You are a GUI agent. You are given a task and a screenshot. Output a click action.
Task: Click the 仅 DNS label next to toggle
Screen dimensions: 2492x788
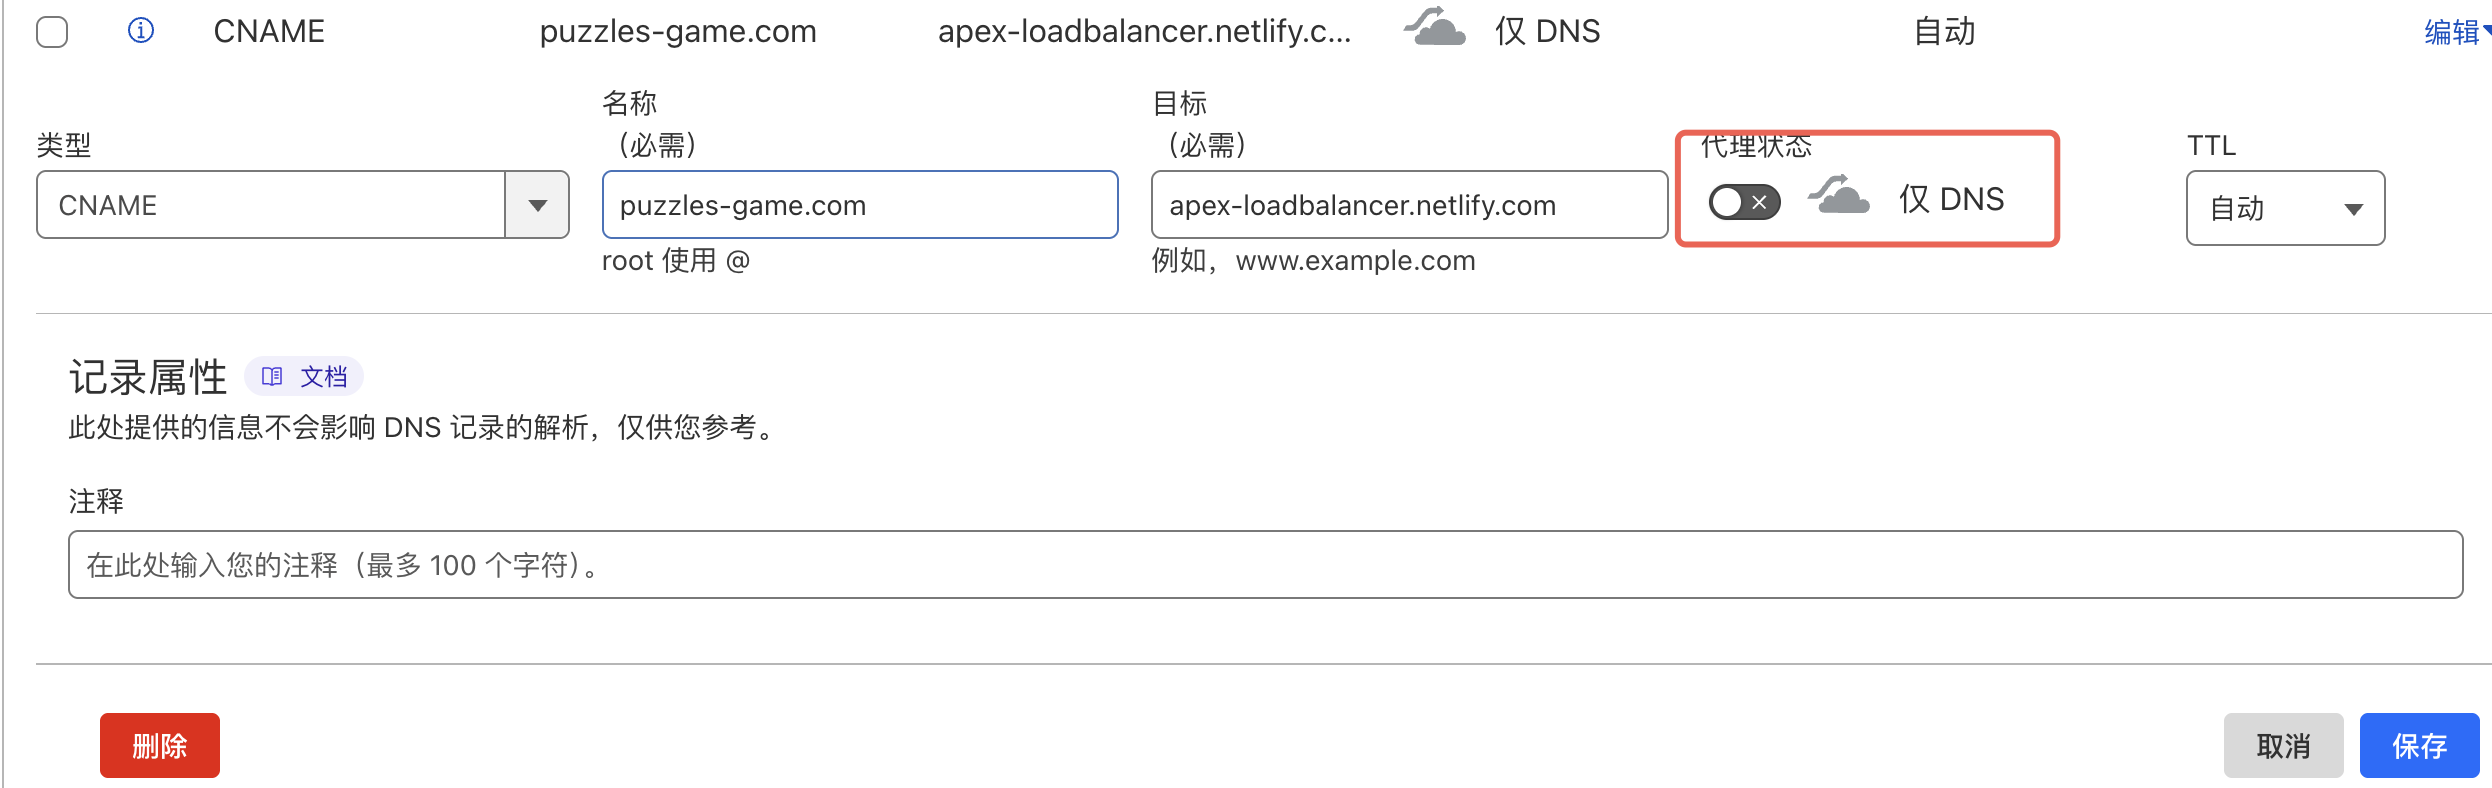pos(1951,199)
